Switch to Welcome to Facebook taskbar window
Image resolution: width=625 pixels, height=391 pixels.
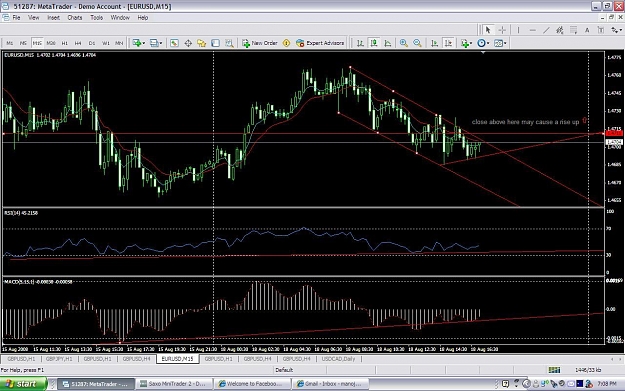pyautogui.click(x=252, y=384)
